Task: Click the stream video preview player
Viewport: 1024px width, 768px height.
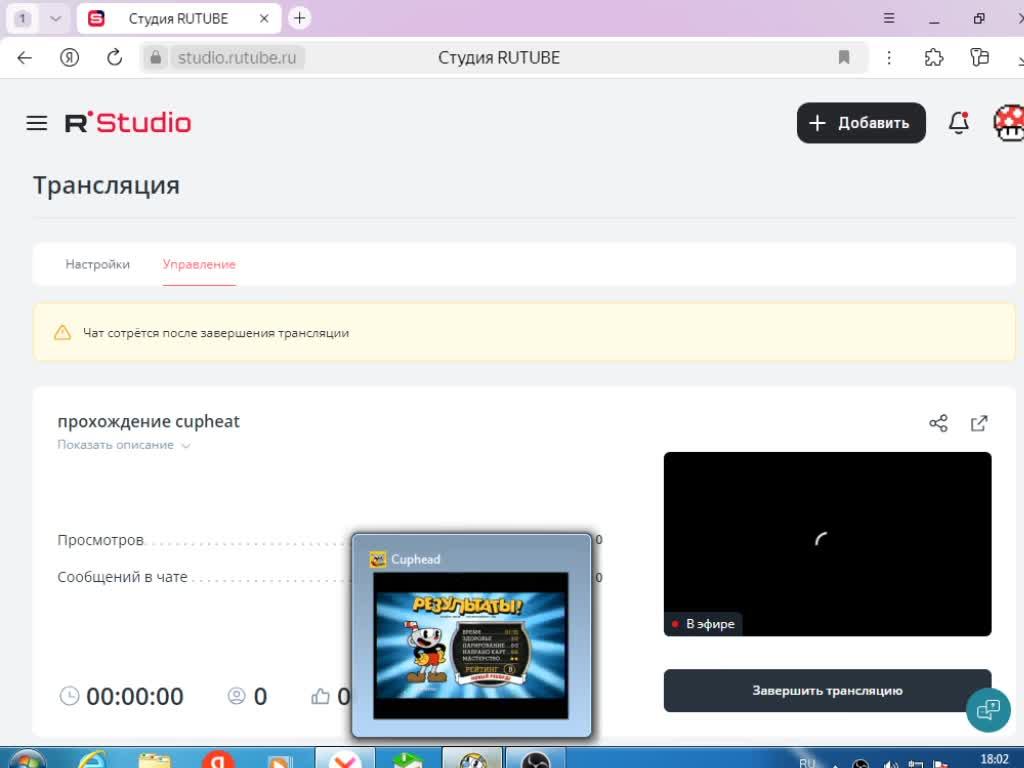Action: click(827, 543)
